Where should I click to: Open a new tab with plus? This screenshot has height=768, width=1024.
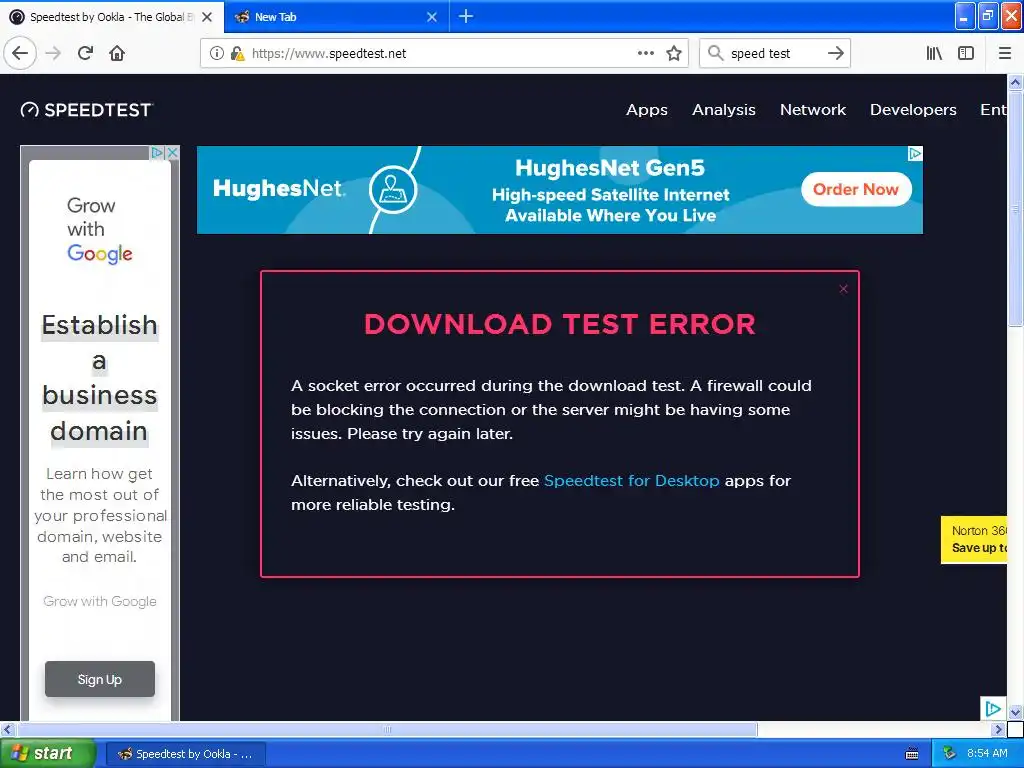(466, 16)
